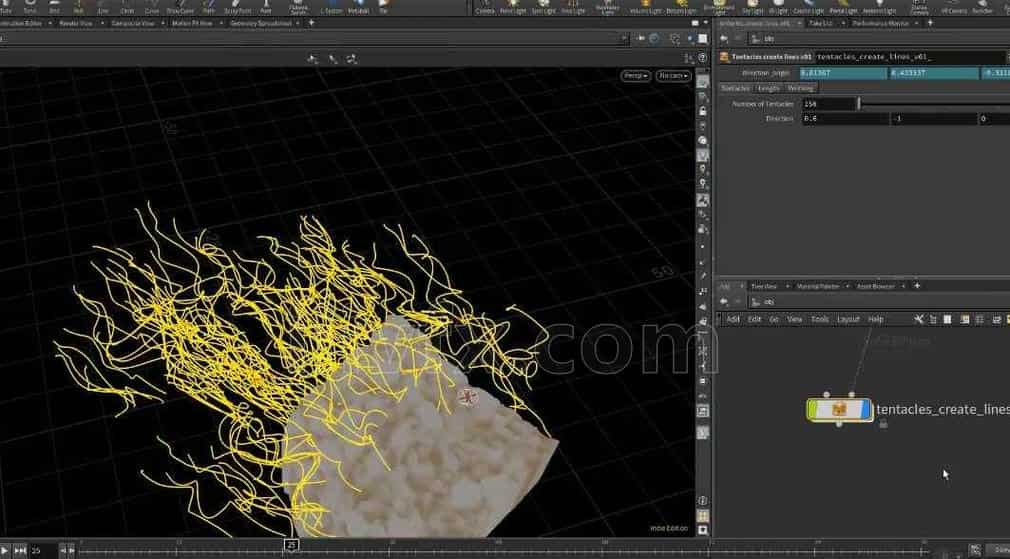Click the wrench icon in network toolbar
Screen dimensions: 1010x559
point(919,319)
